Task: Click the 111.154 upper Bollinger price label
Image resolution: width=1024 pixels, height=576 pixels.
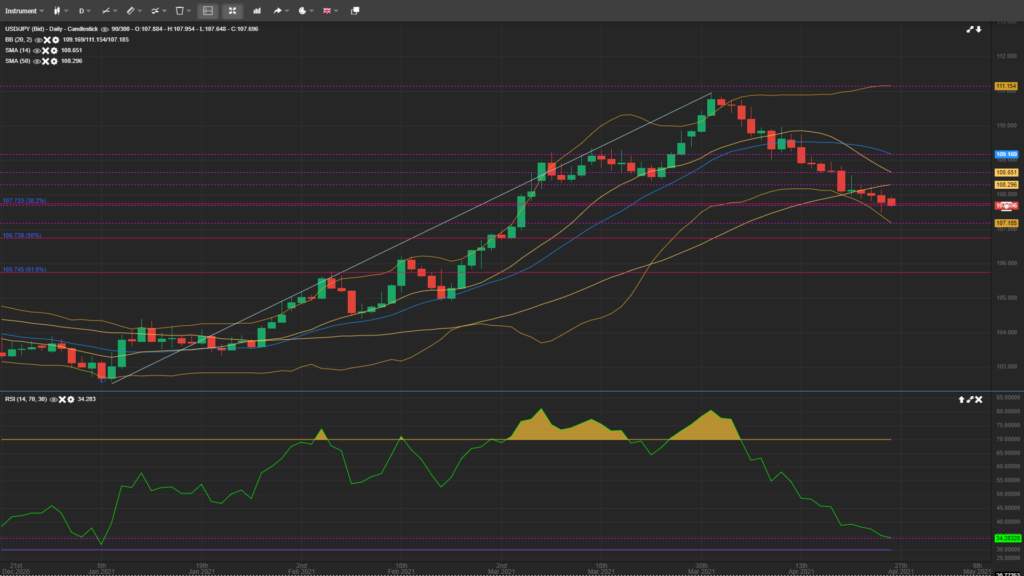Action: pyautogui.click(x=1006, y=86)
